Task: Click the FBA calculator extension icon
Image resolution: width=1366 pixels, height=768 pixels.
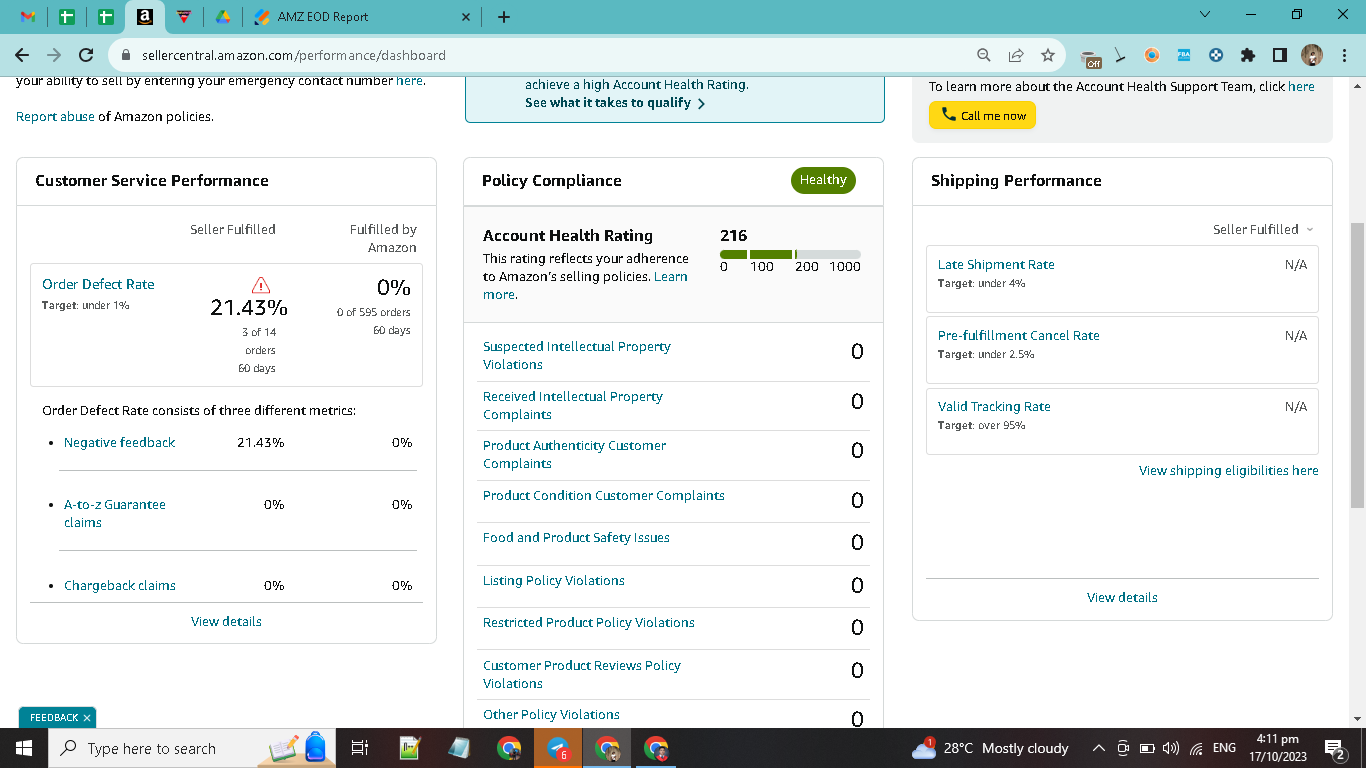Action: (x=1184, y=55)
